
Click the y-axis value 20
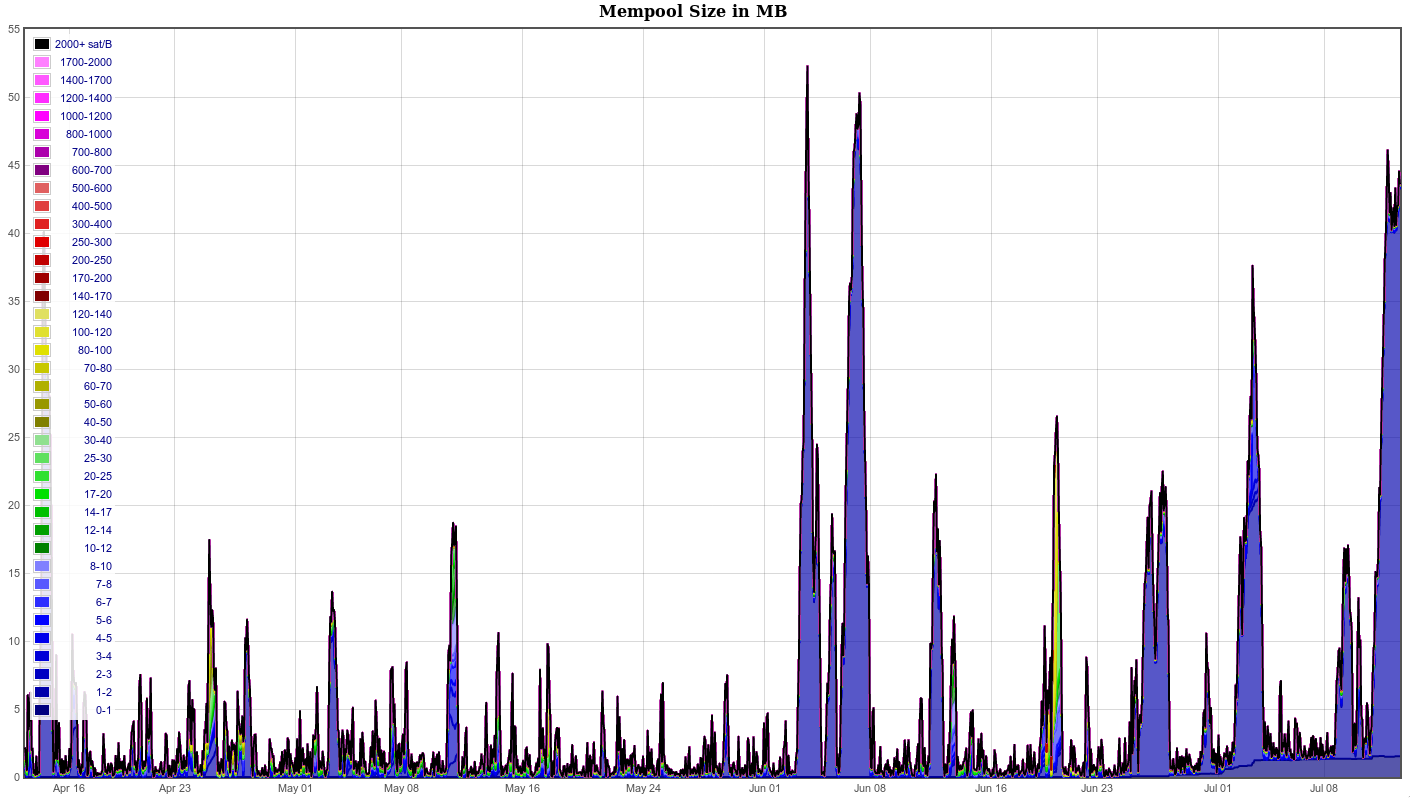pyautogui.click(x=14, y=505)
